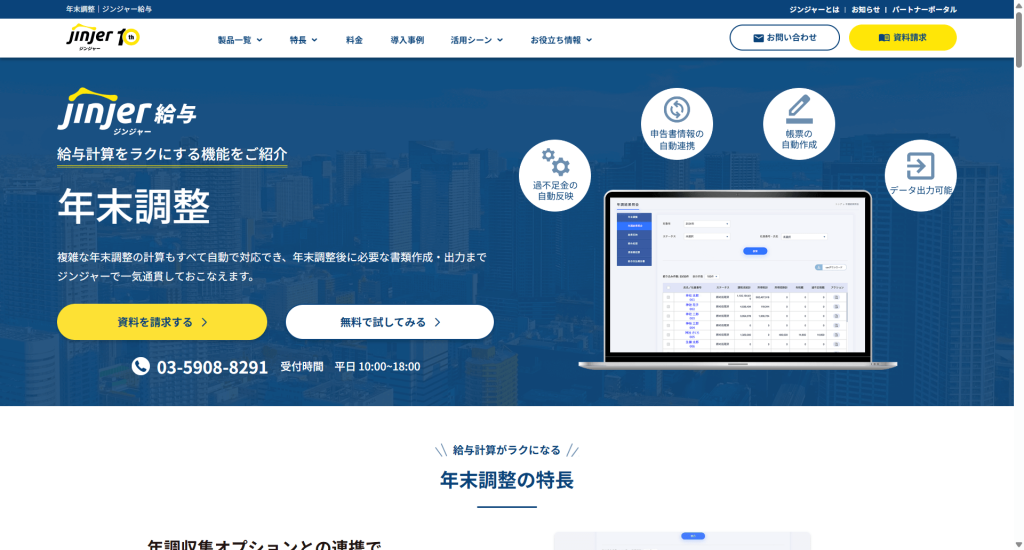Screen dimensions: 1024x550
Task: Click the gears icon for 過不足金の自動反映
Action: [x=555, y=161]
